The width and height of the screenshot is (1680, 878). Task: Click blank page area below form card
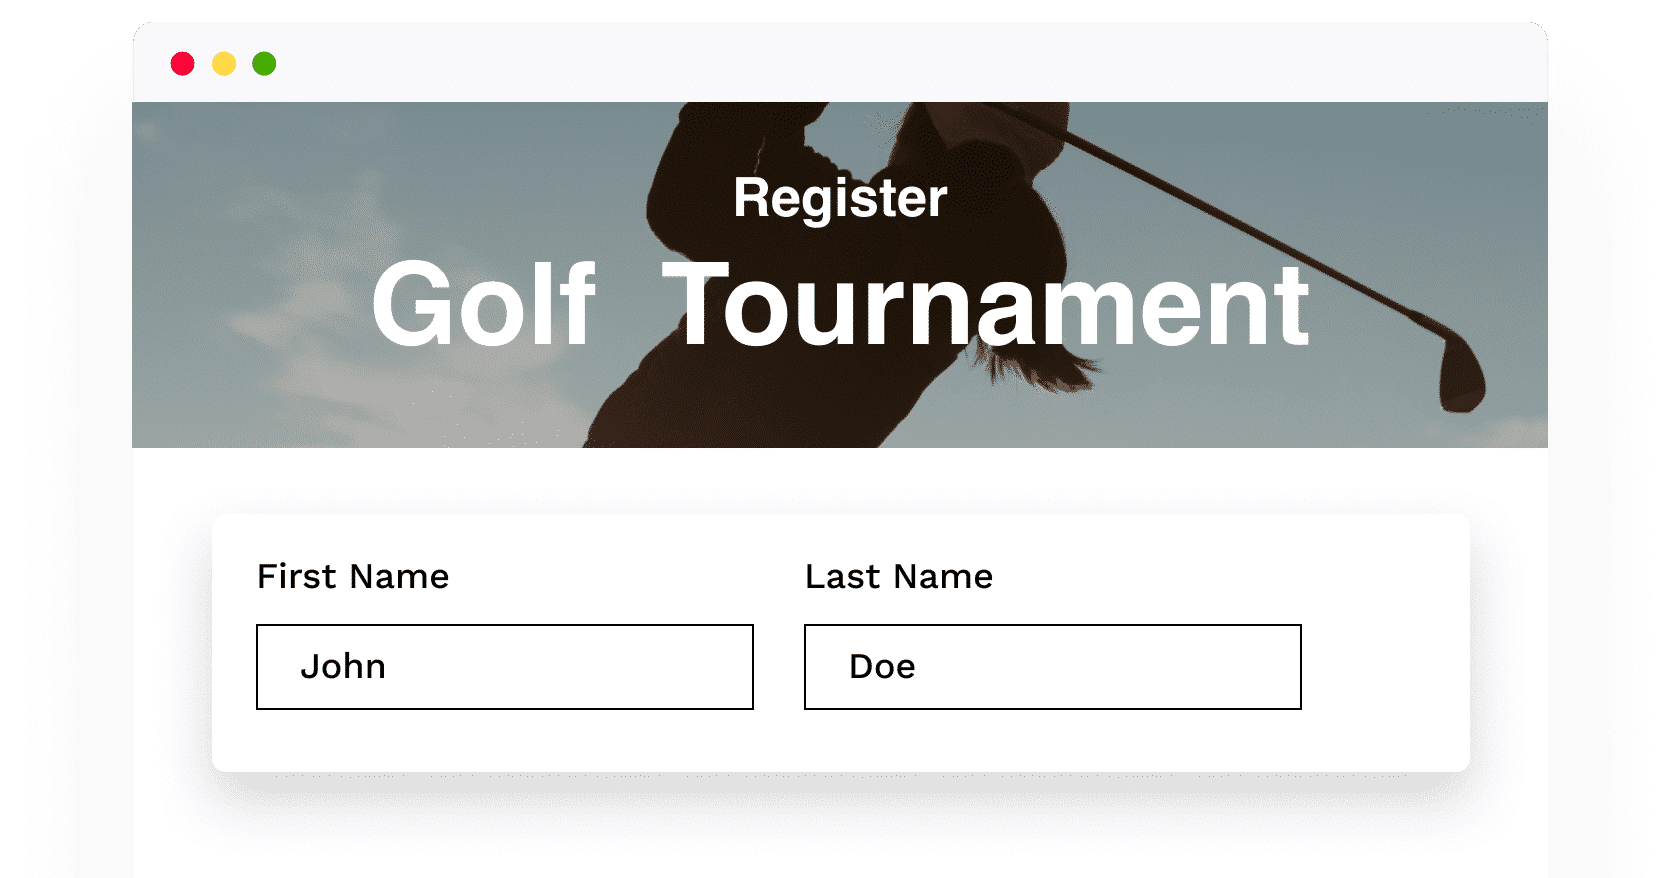840,830
